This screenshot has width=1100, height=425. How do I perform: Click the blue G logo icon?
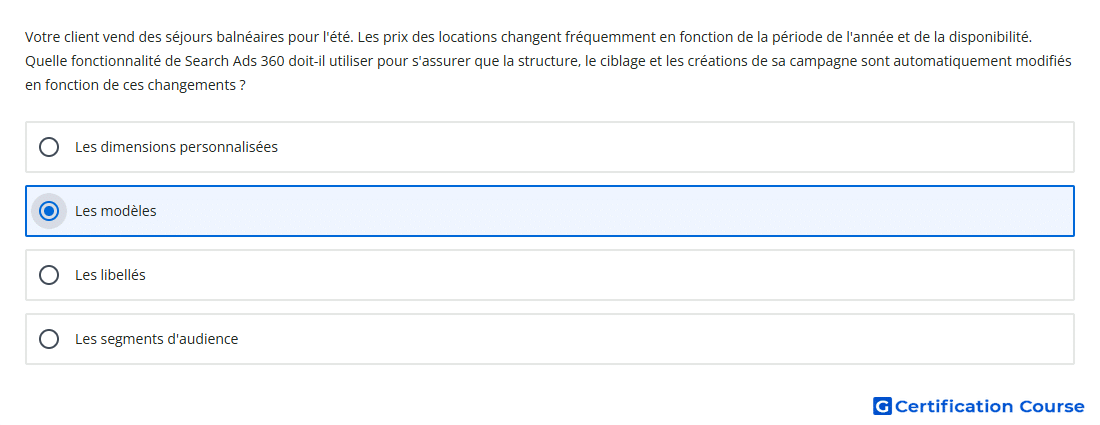pos(882,406)
